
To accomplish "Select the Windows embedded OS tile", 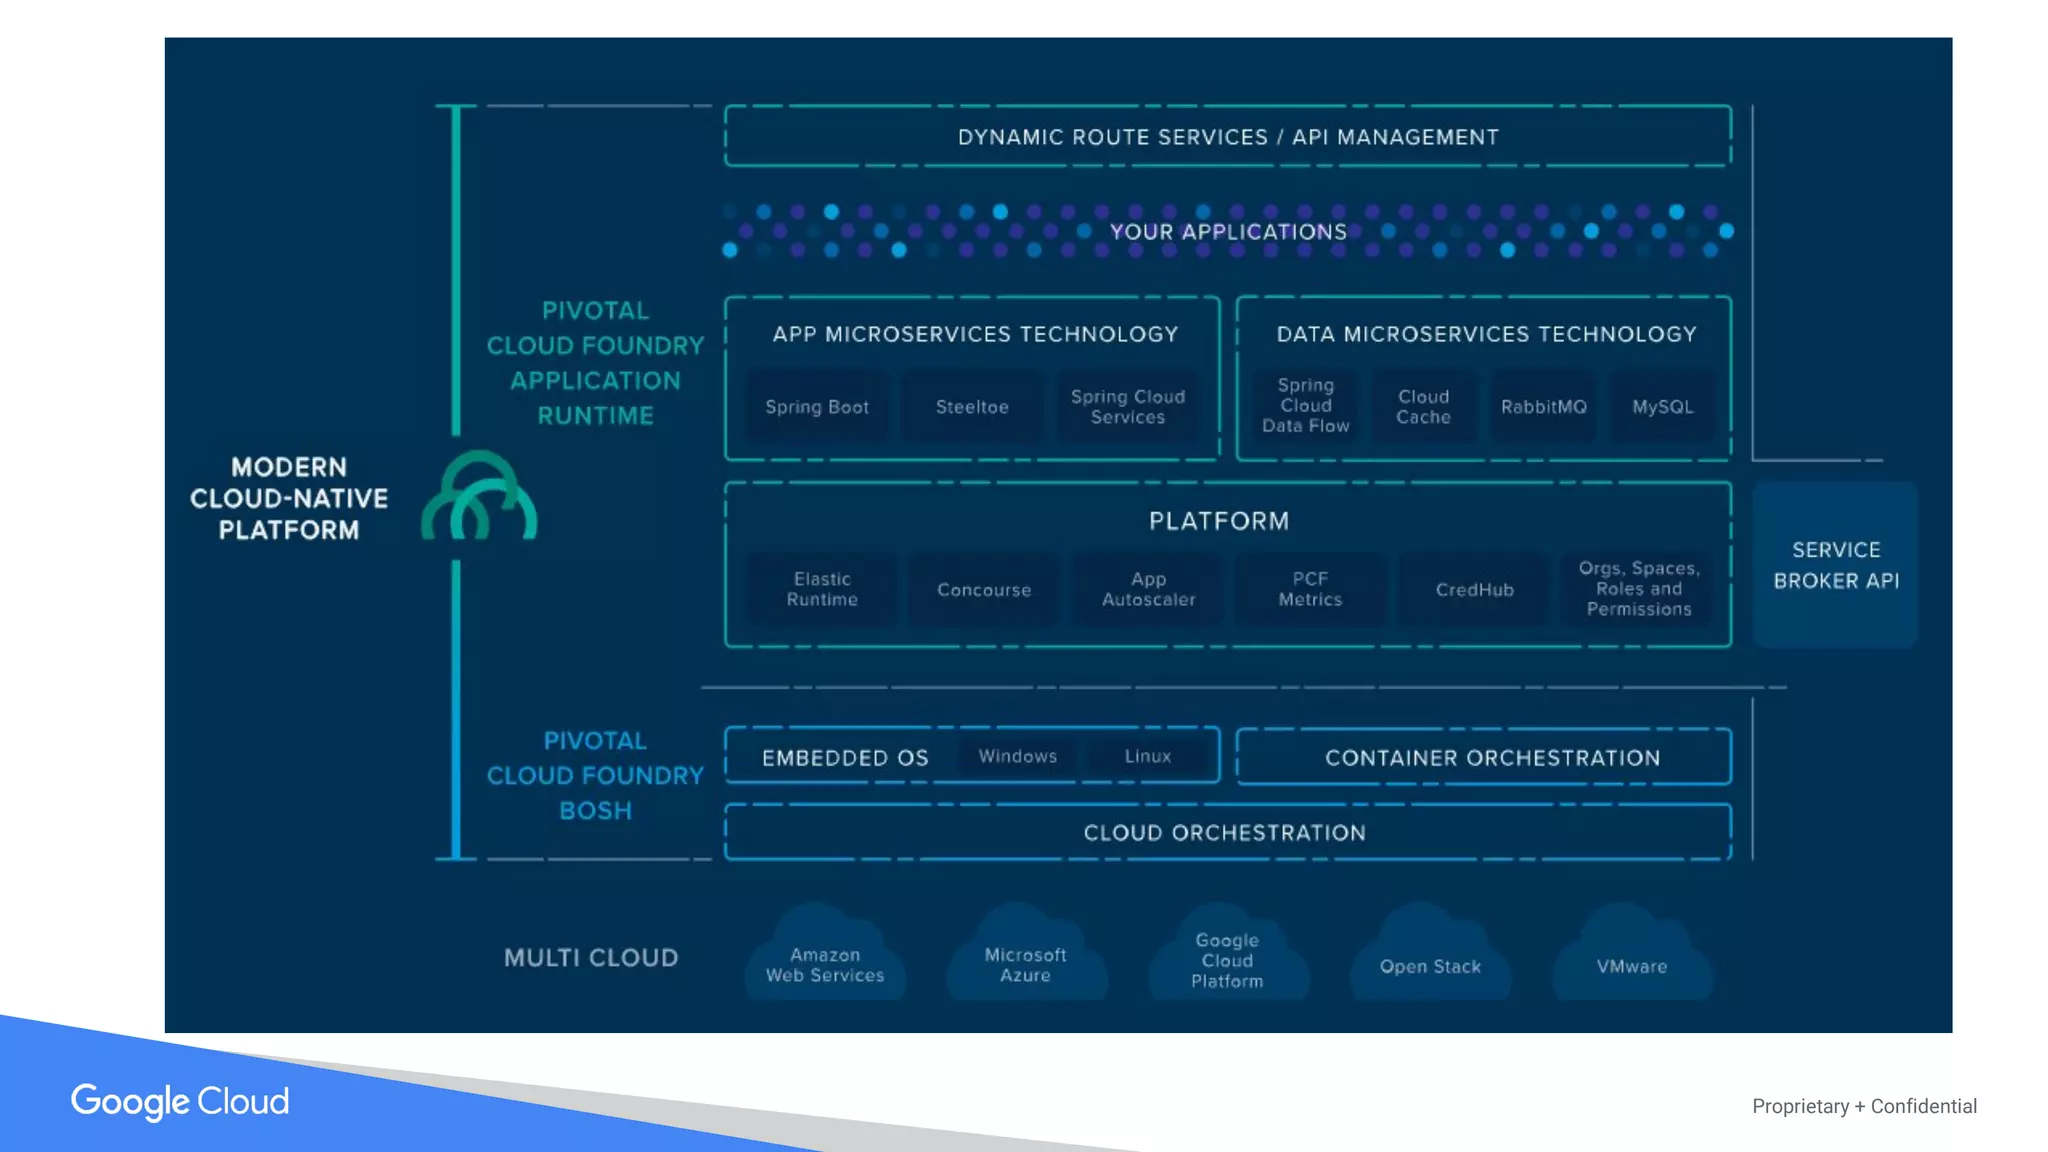I will click(1017, 756).
